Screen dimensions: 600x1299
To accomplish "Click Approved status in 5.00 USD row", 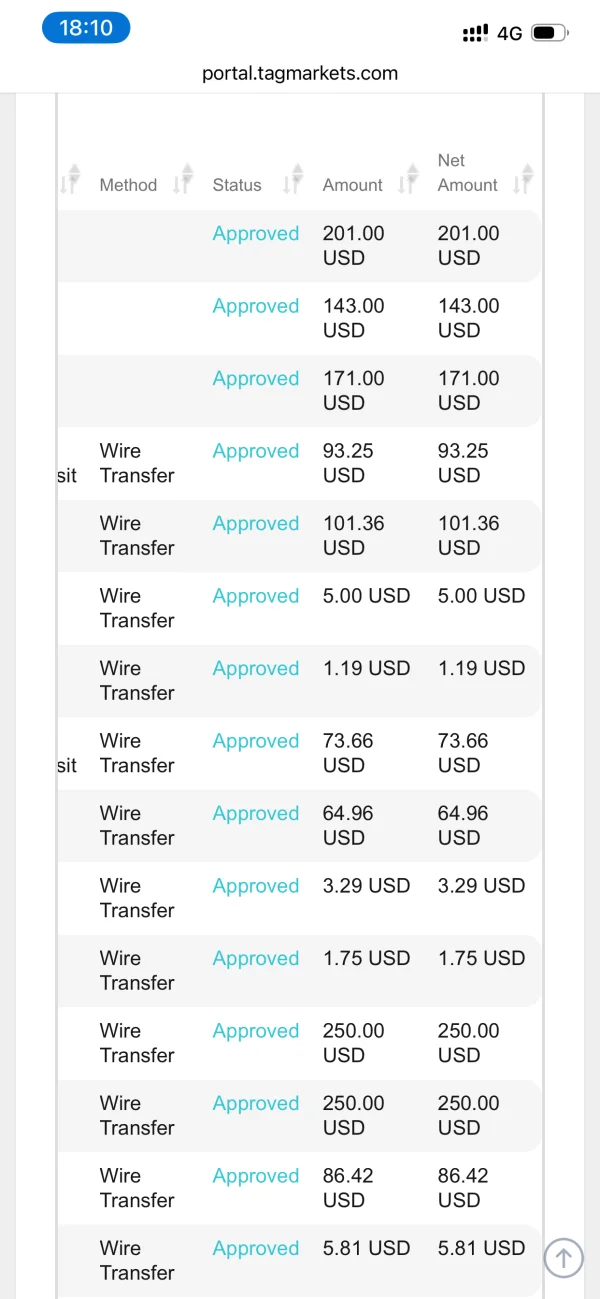I will [256, 596].
